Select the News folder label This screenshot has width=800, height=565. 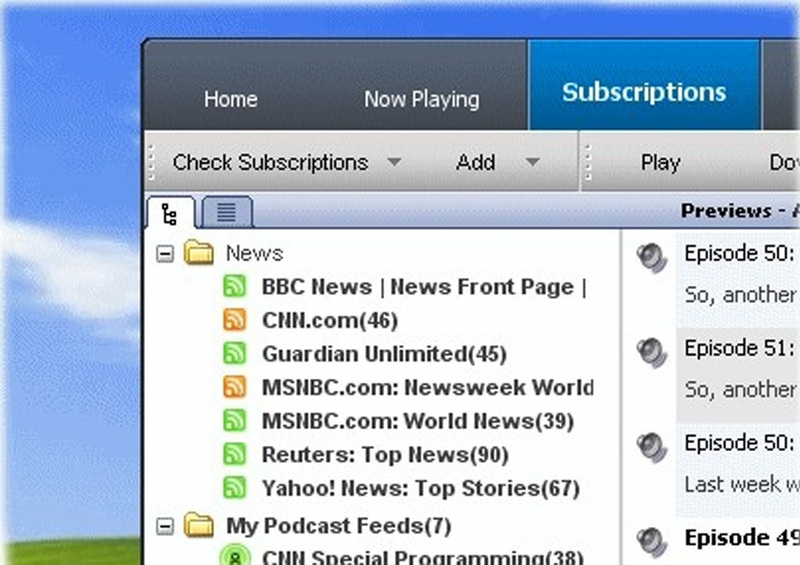(254, 253)
